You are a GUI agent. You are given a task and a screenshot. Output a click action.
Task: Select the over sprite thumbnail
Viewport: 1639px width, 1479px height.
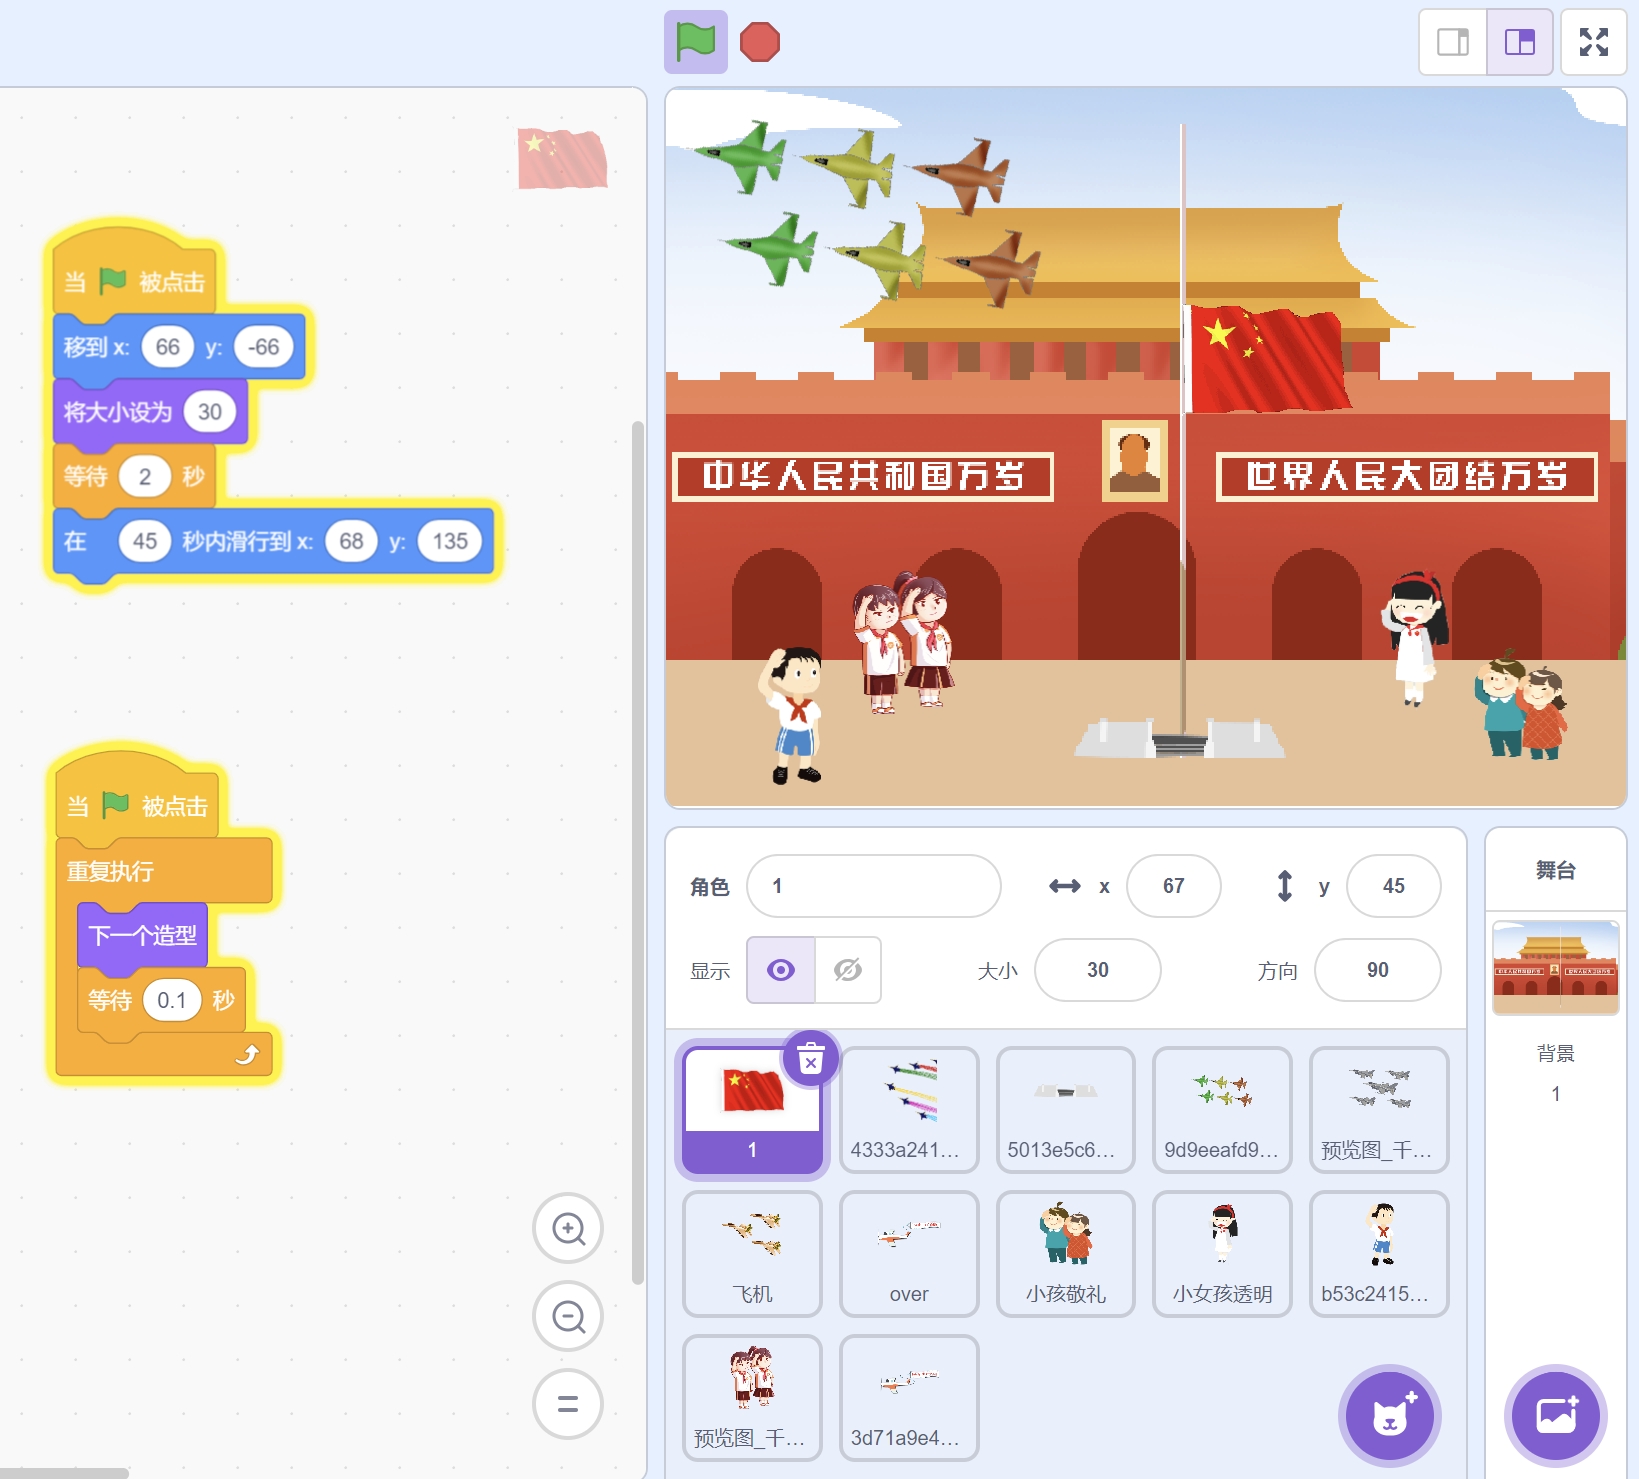(x=909, y=1253)
